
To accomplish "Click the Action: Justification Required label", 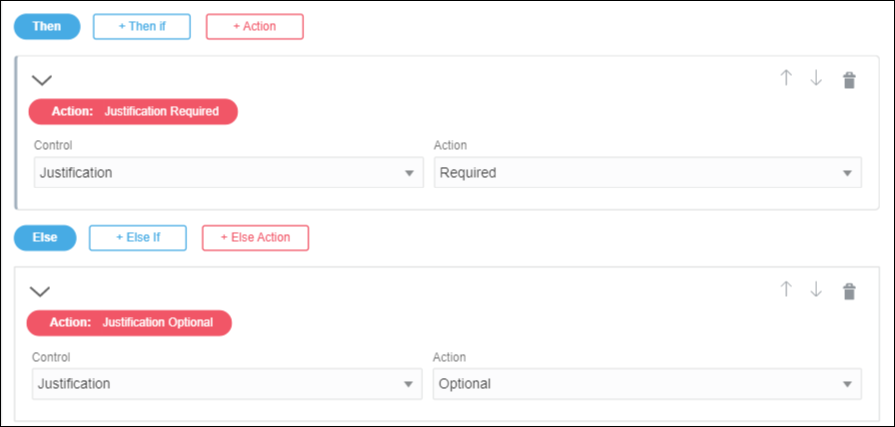I will 133,111.
